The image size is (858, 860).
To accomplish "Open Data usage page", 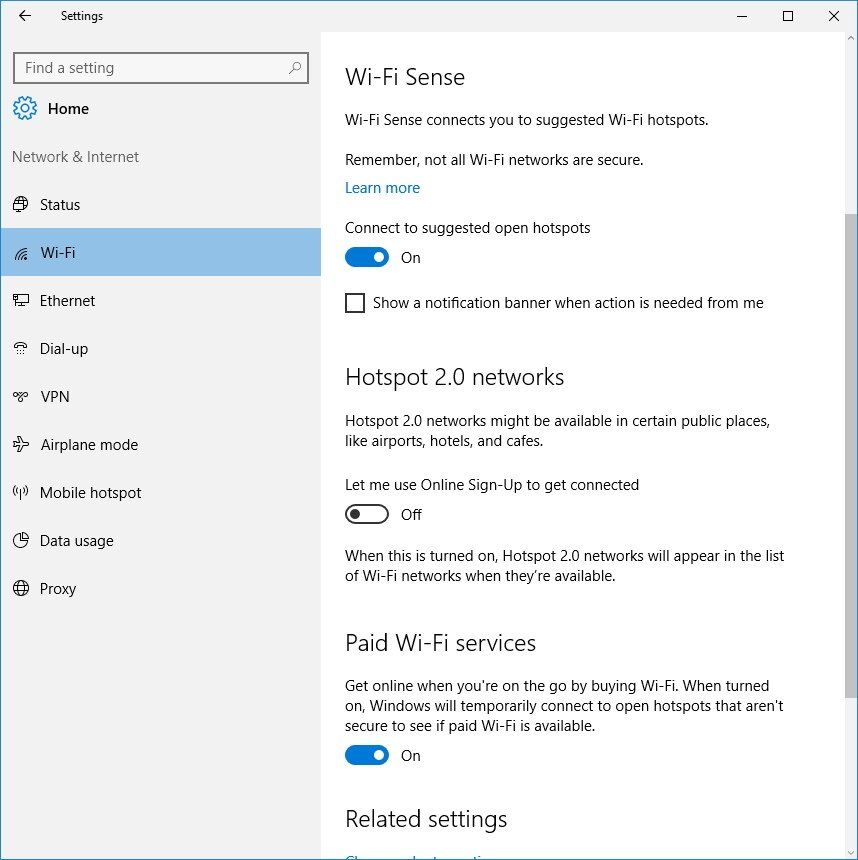I will pos(161,541).
